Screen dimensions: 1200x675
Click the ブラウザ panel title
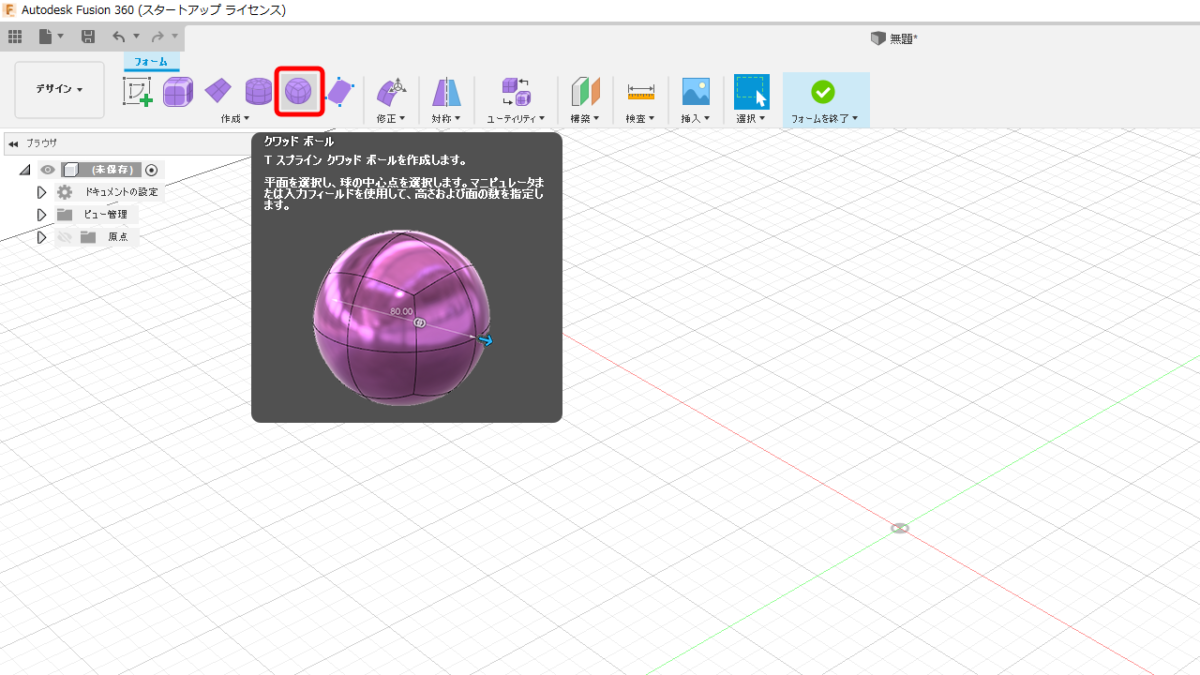point(42,143)
